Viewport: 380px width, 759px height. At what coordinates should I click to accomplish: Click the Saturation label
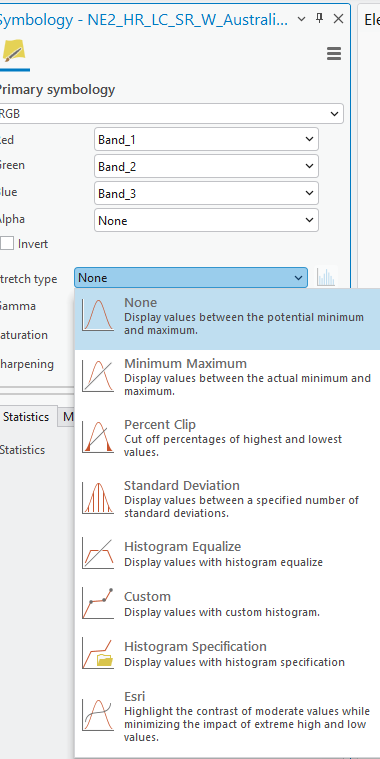(x=24, y=335)
